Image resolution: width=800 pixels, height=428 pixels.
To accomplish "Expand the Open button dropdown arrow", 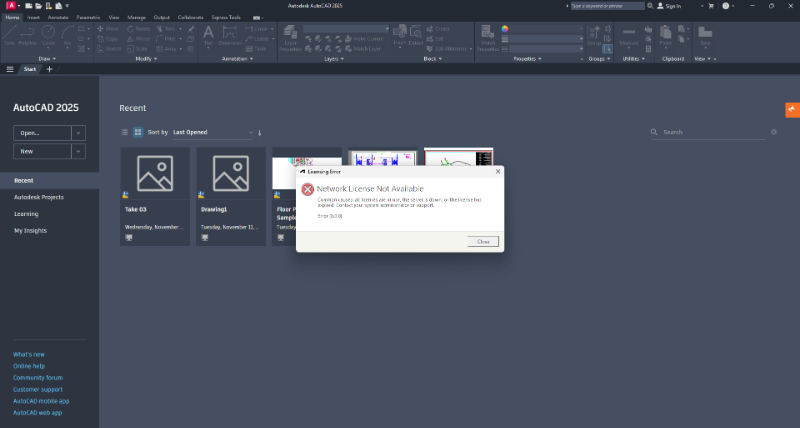I will [79, 133].
